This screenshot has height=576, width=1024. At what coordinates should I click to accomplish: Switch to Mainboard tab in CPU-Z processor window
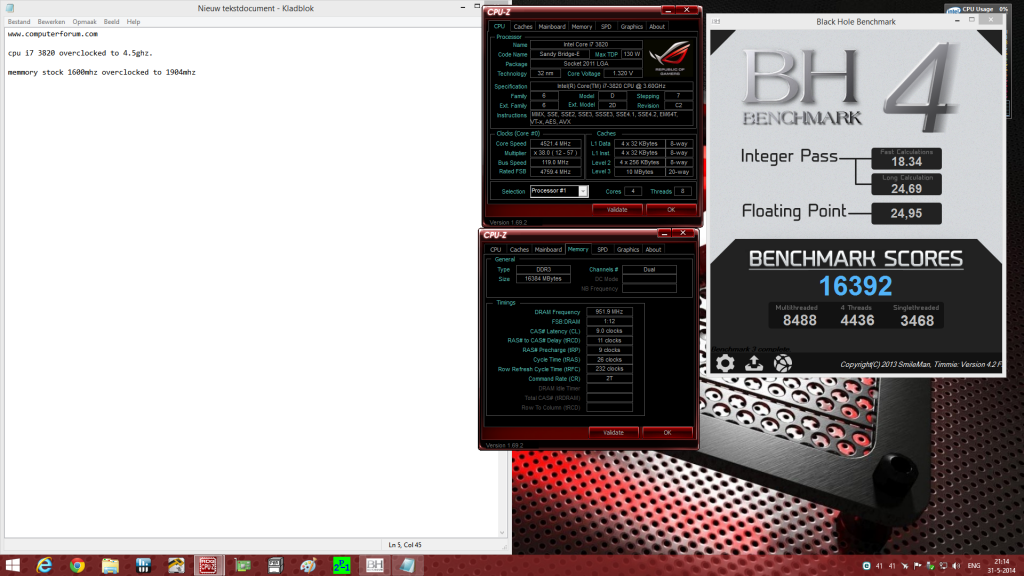click(552, 27)
